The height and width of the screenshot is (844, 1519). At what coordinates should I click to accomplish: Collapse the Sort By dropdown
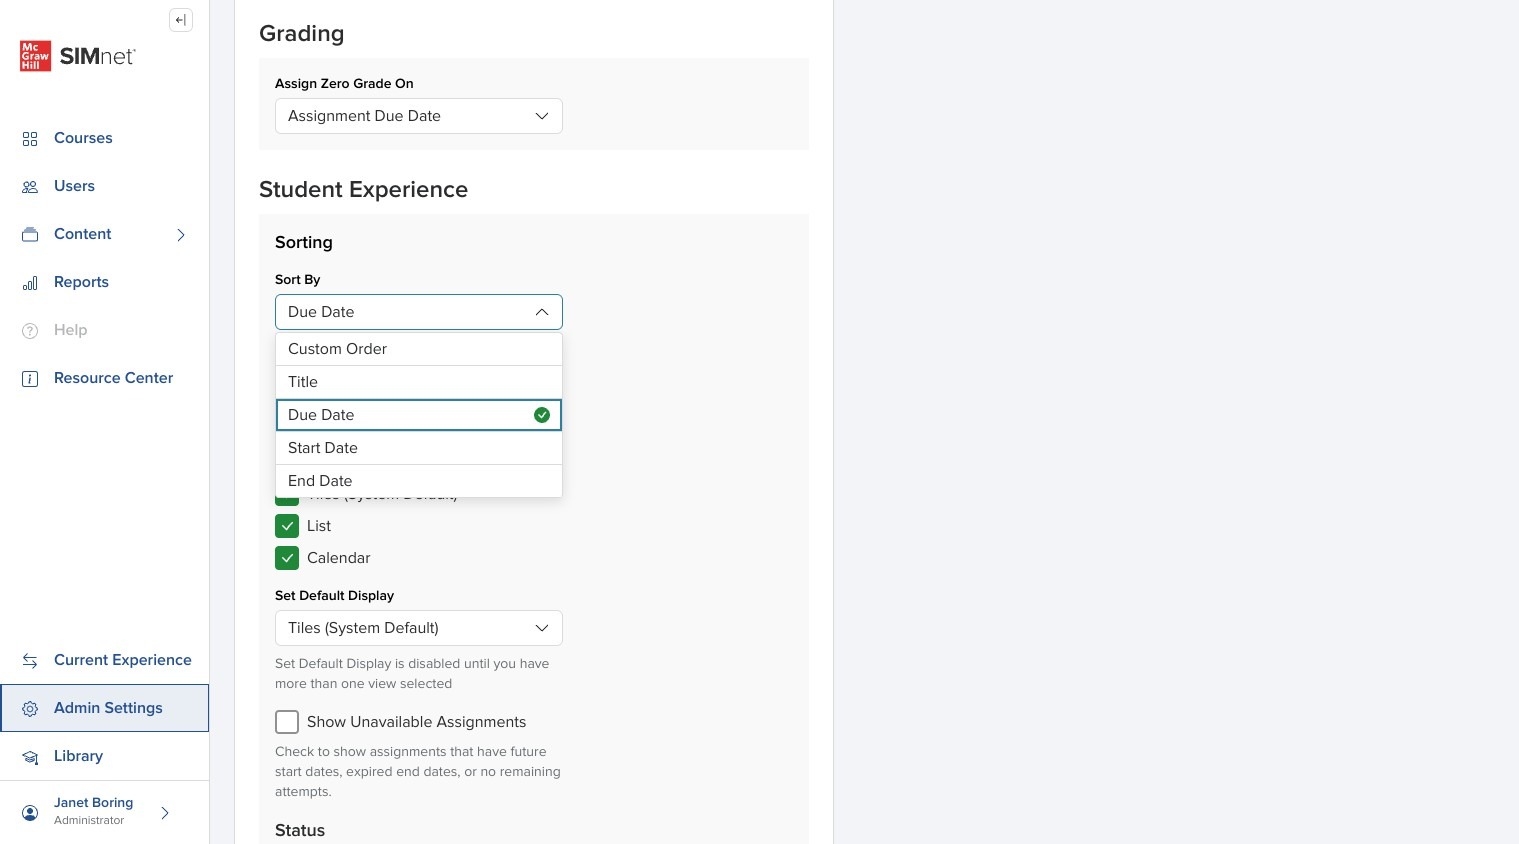419,312
